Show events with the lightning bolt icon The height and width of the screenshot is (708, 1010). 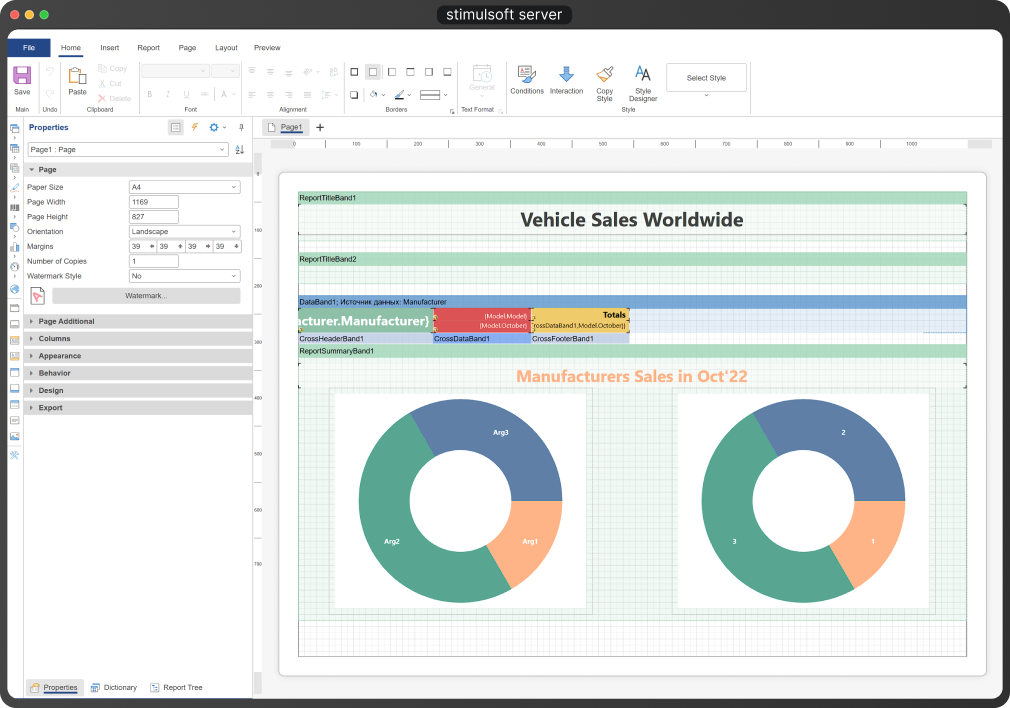tap(195, 128)
